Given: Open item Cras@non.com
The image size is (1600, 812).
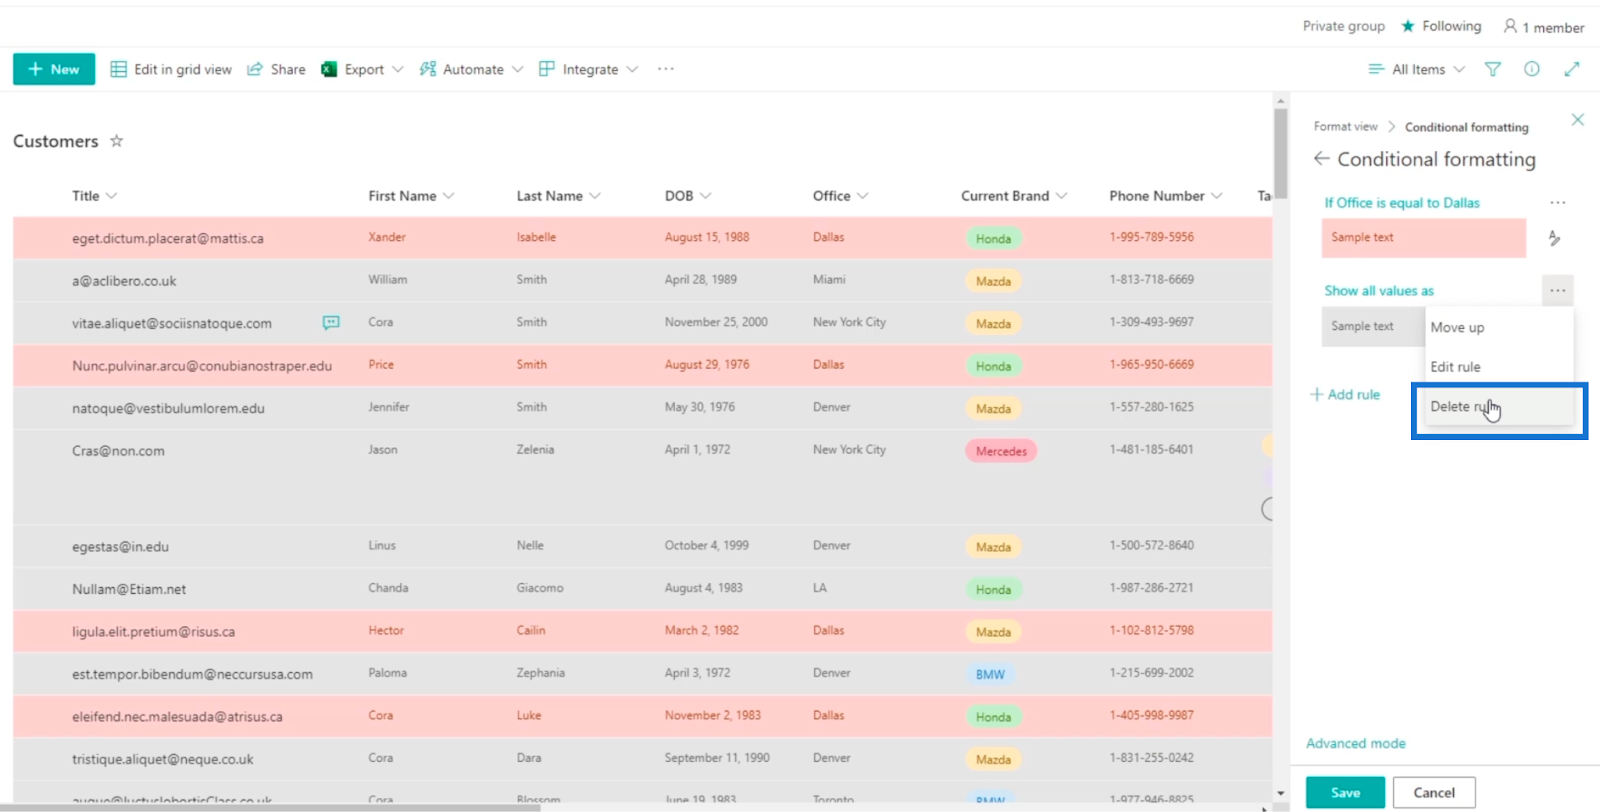Looking at the screenshot, I should 118,451.
